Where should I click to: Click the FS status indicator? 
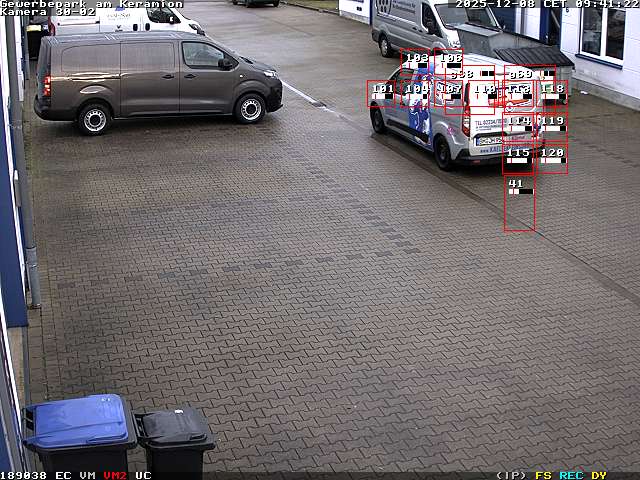[x=543, y=475]
